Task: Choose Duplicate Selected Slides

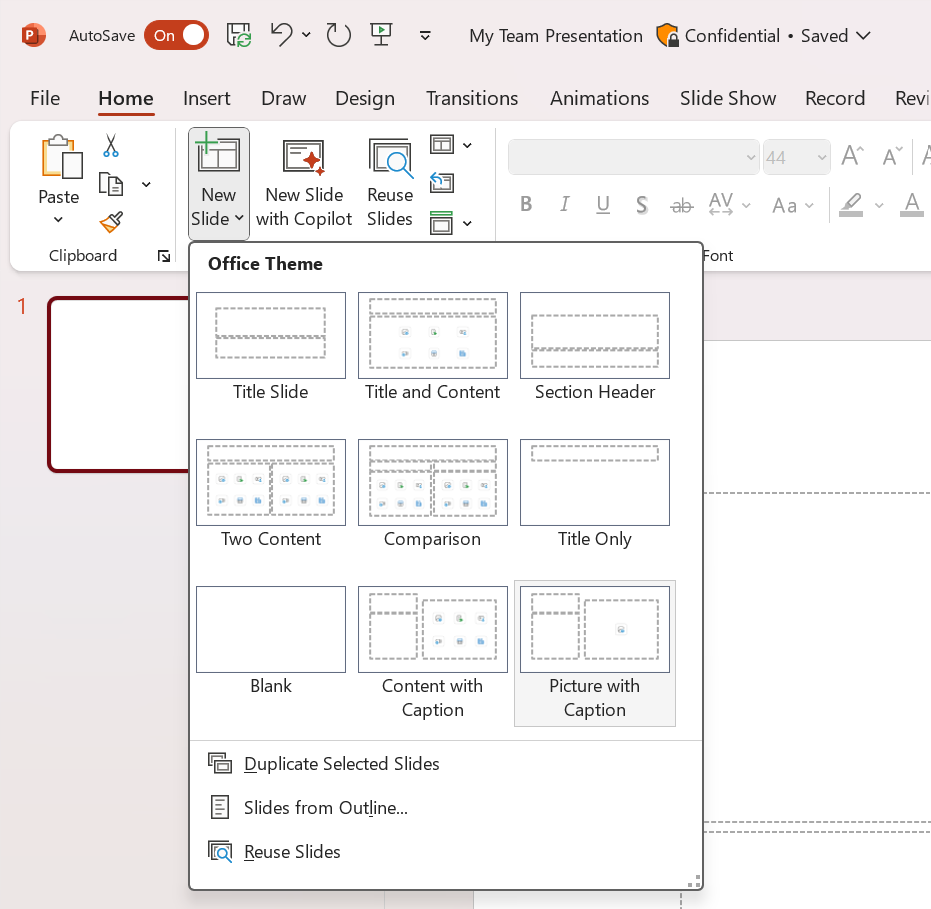Action: click(x=341, y=763)
